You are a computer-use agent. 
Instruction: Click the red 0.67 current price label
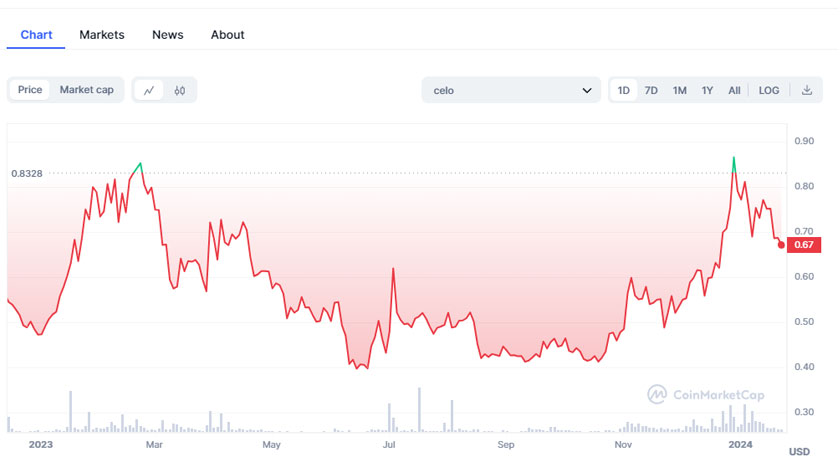tap(804, 245)
